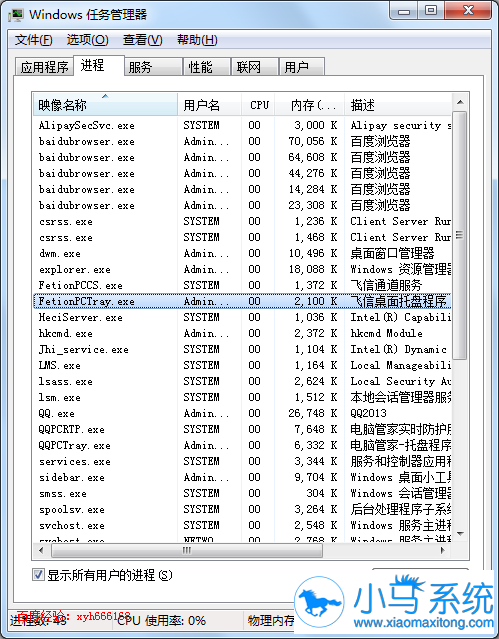The height and width of the screenshot is (639, 499).
Task: Click CPU 使用率 status bar entry
Action: (161, 621)
